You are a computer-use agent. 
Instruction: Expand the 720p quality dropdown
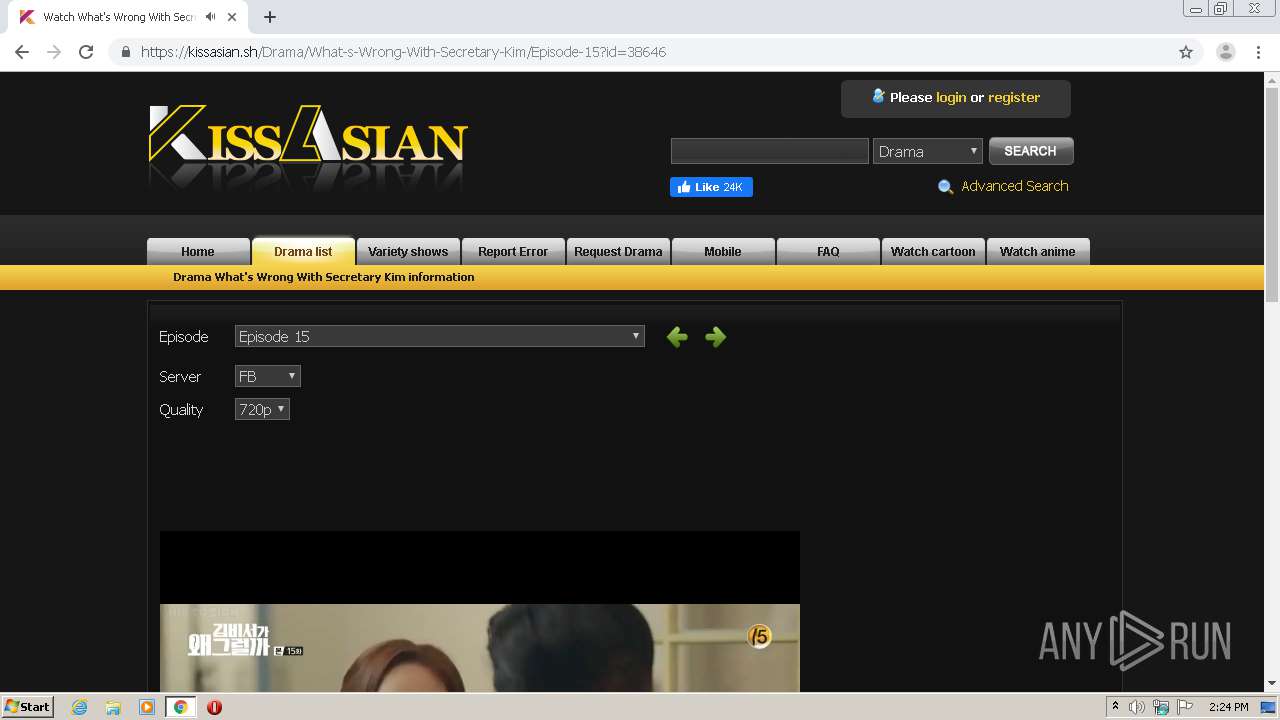tap(262, 409)
